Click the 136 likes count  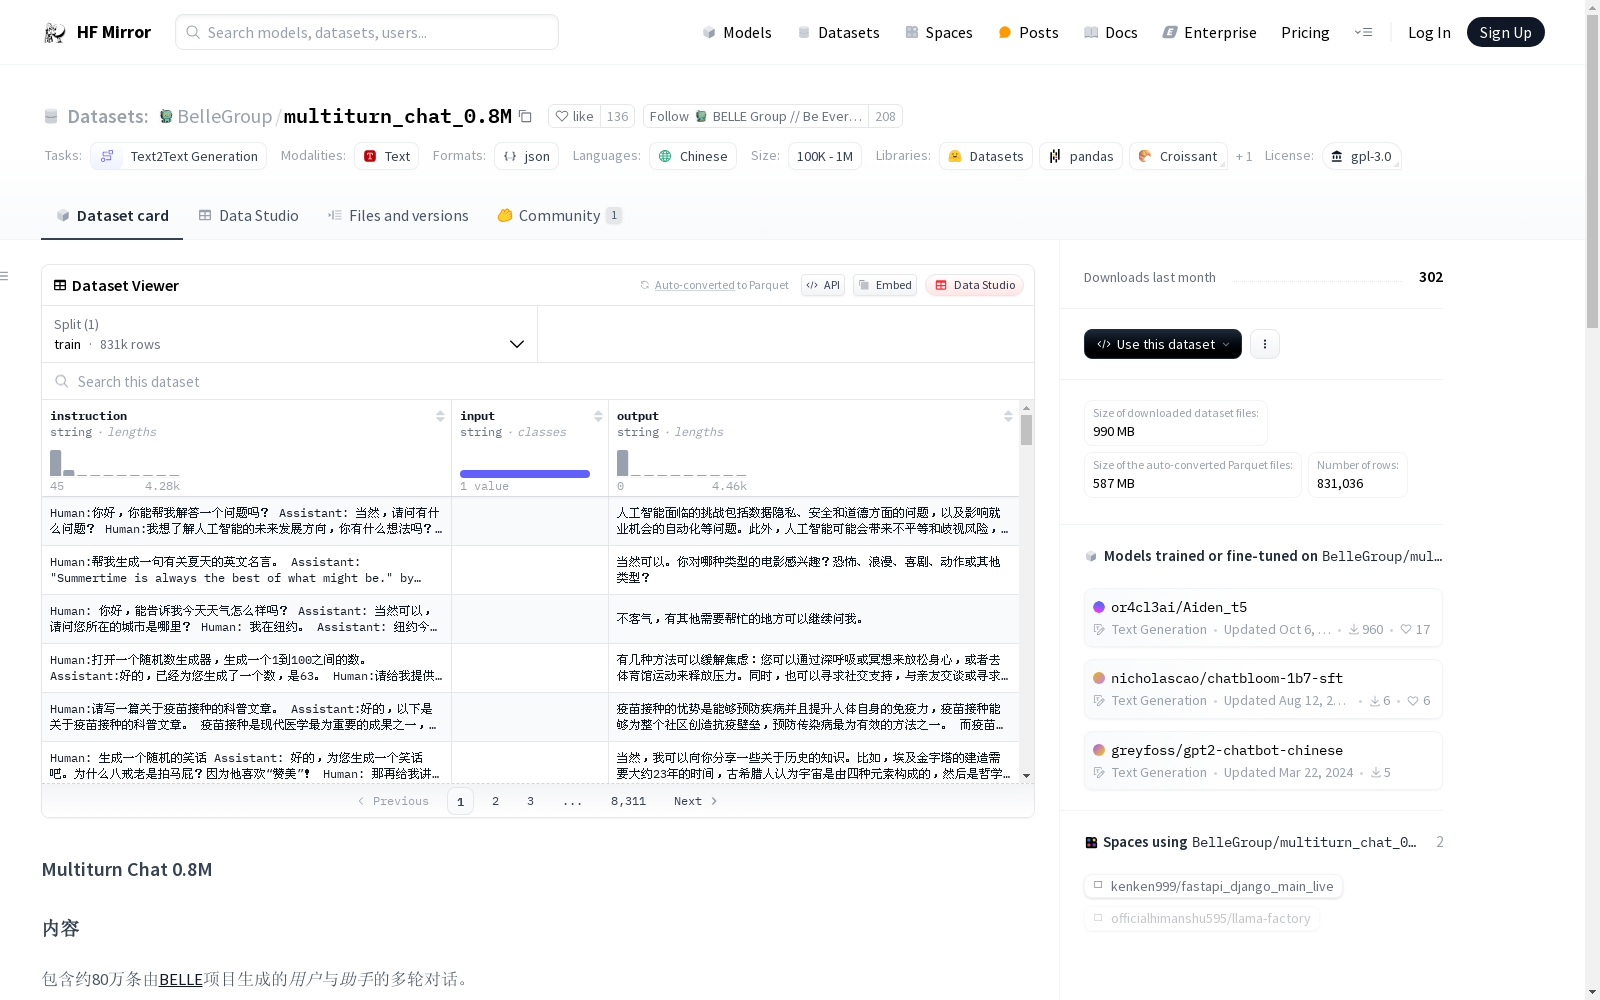pyautogui.click(x=618, y=116)
